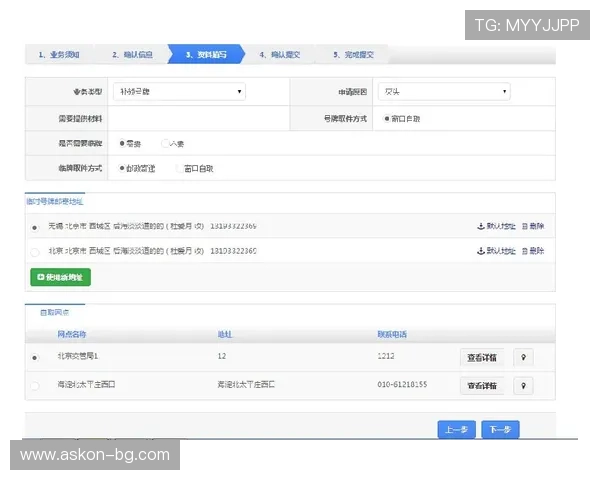Open map pin for 北京交管局1
Image resolution: width=600 pixels, height=480 pixels.
523,357
